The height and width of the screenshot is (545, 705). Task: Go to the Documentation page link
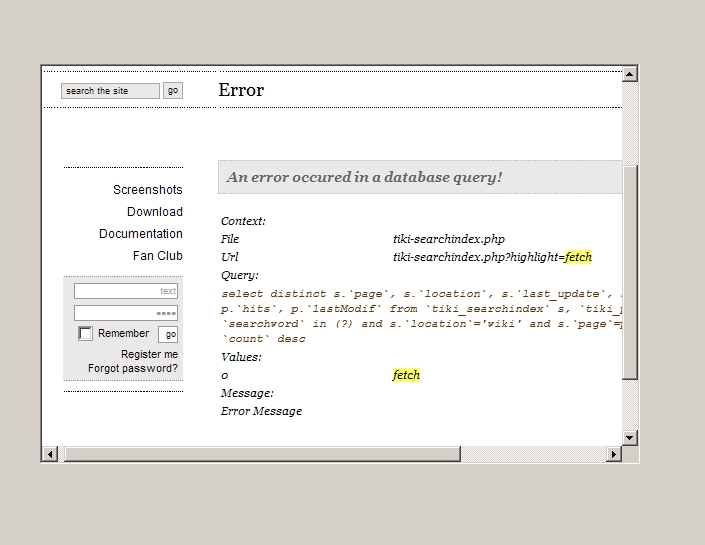click(140, 234)
